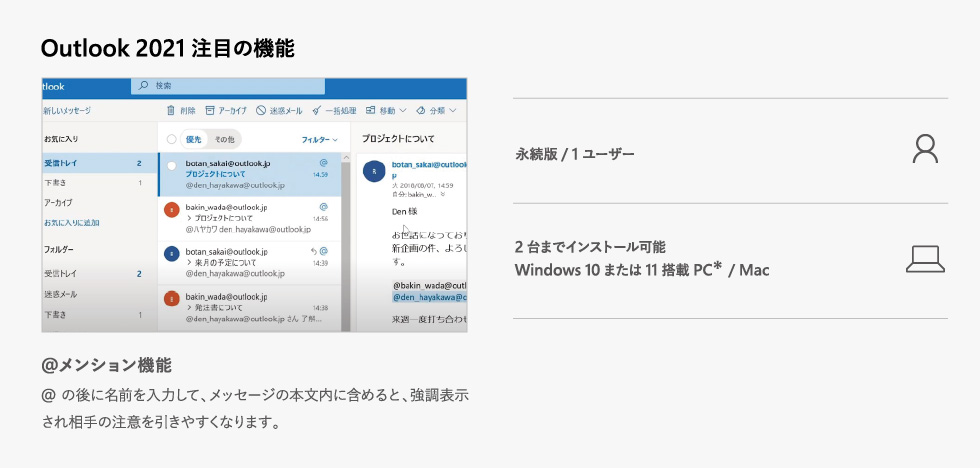Switch to the その他 tab
This screenshot has height=468, width=980.
click(224, 139)
